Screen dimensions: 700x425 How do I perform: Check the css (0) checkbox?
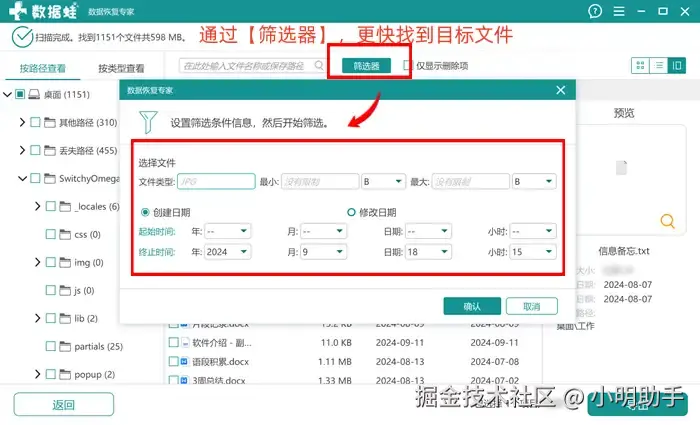51,234
